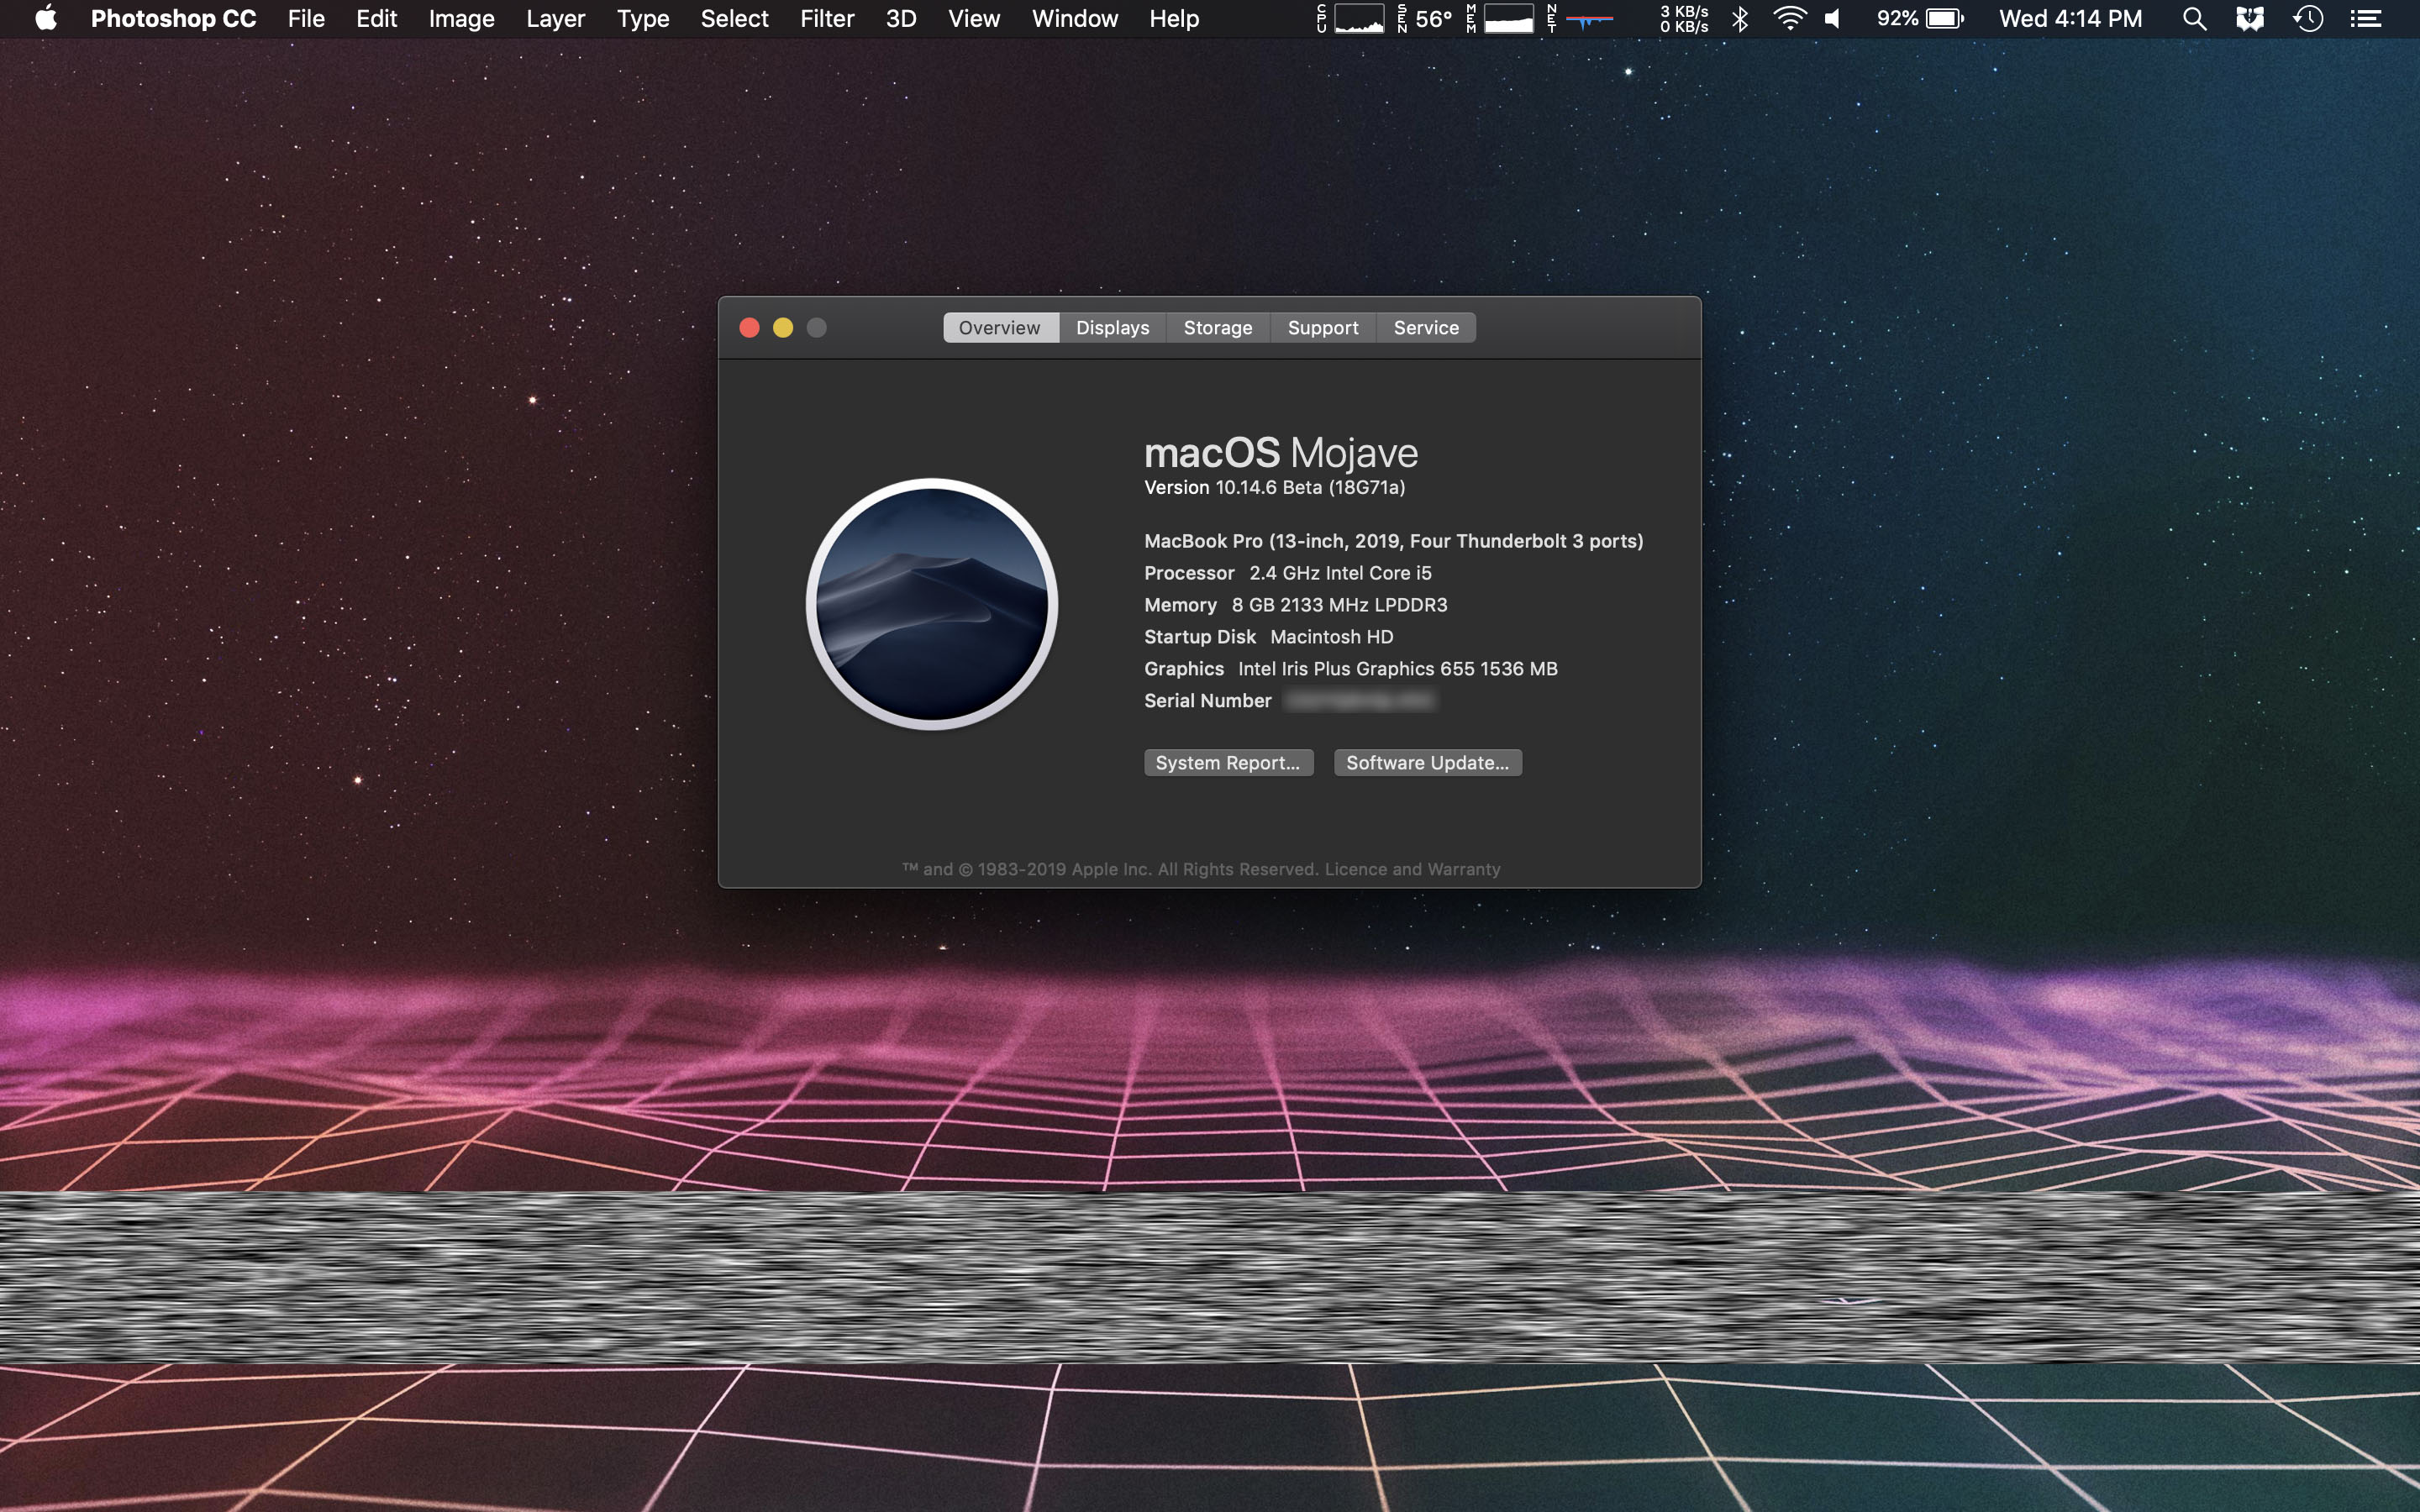Open the Wi-Fi status menu
Image resolution: width=2420 pixels, height=1512 pixels.
click(x=1789, y=19)
